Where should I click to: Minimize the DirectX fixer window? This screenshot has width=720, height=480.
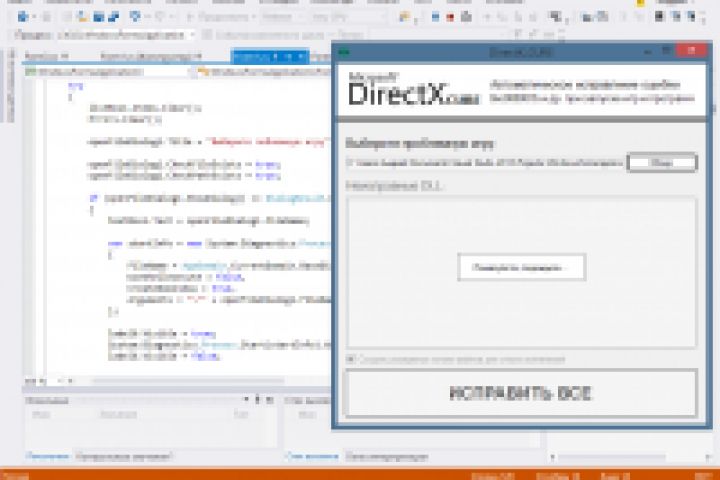pyautogui.click(x=647, y=51)
